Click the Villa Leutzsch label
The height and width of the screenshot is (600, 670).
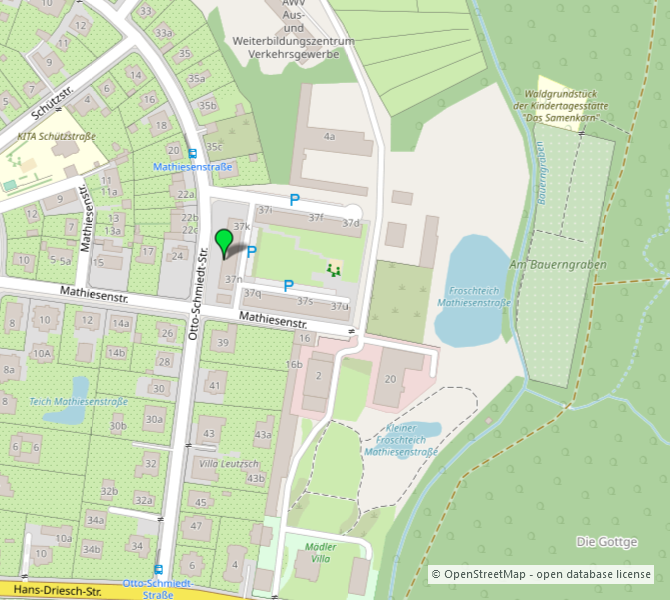(x=229, y=464)
